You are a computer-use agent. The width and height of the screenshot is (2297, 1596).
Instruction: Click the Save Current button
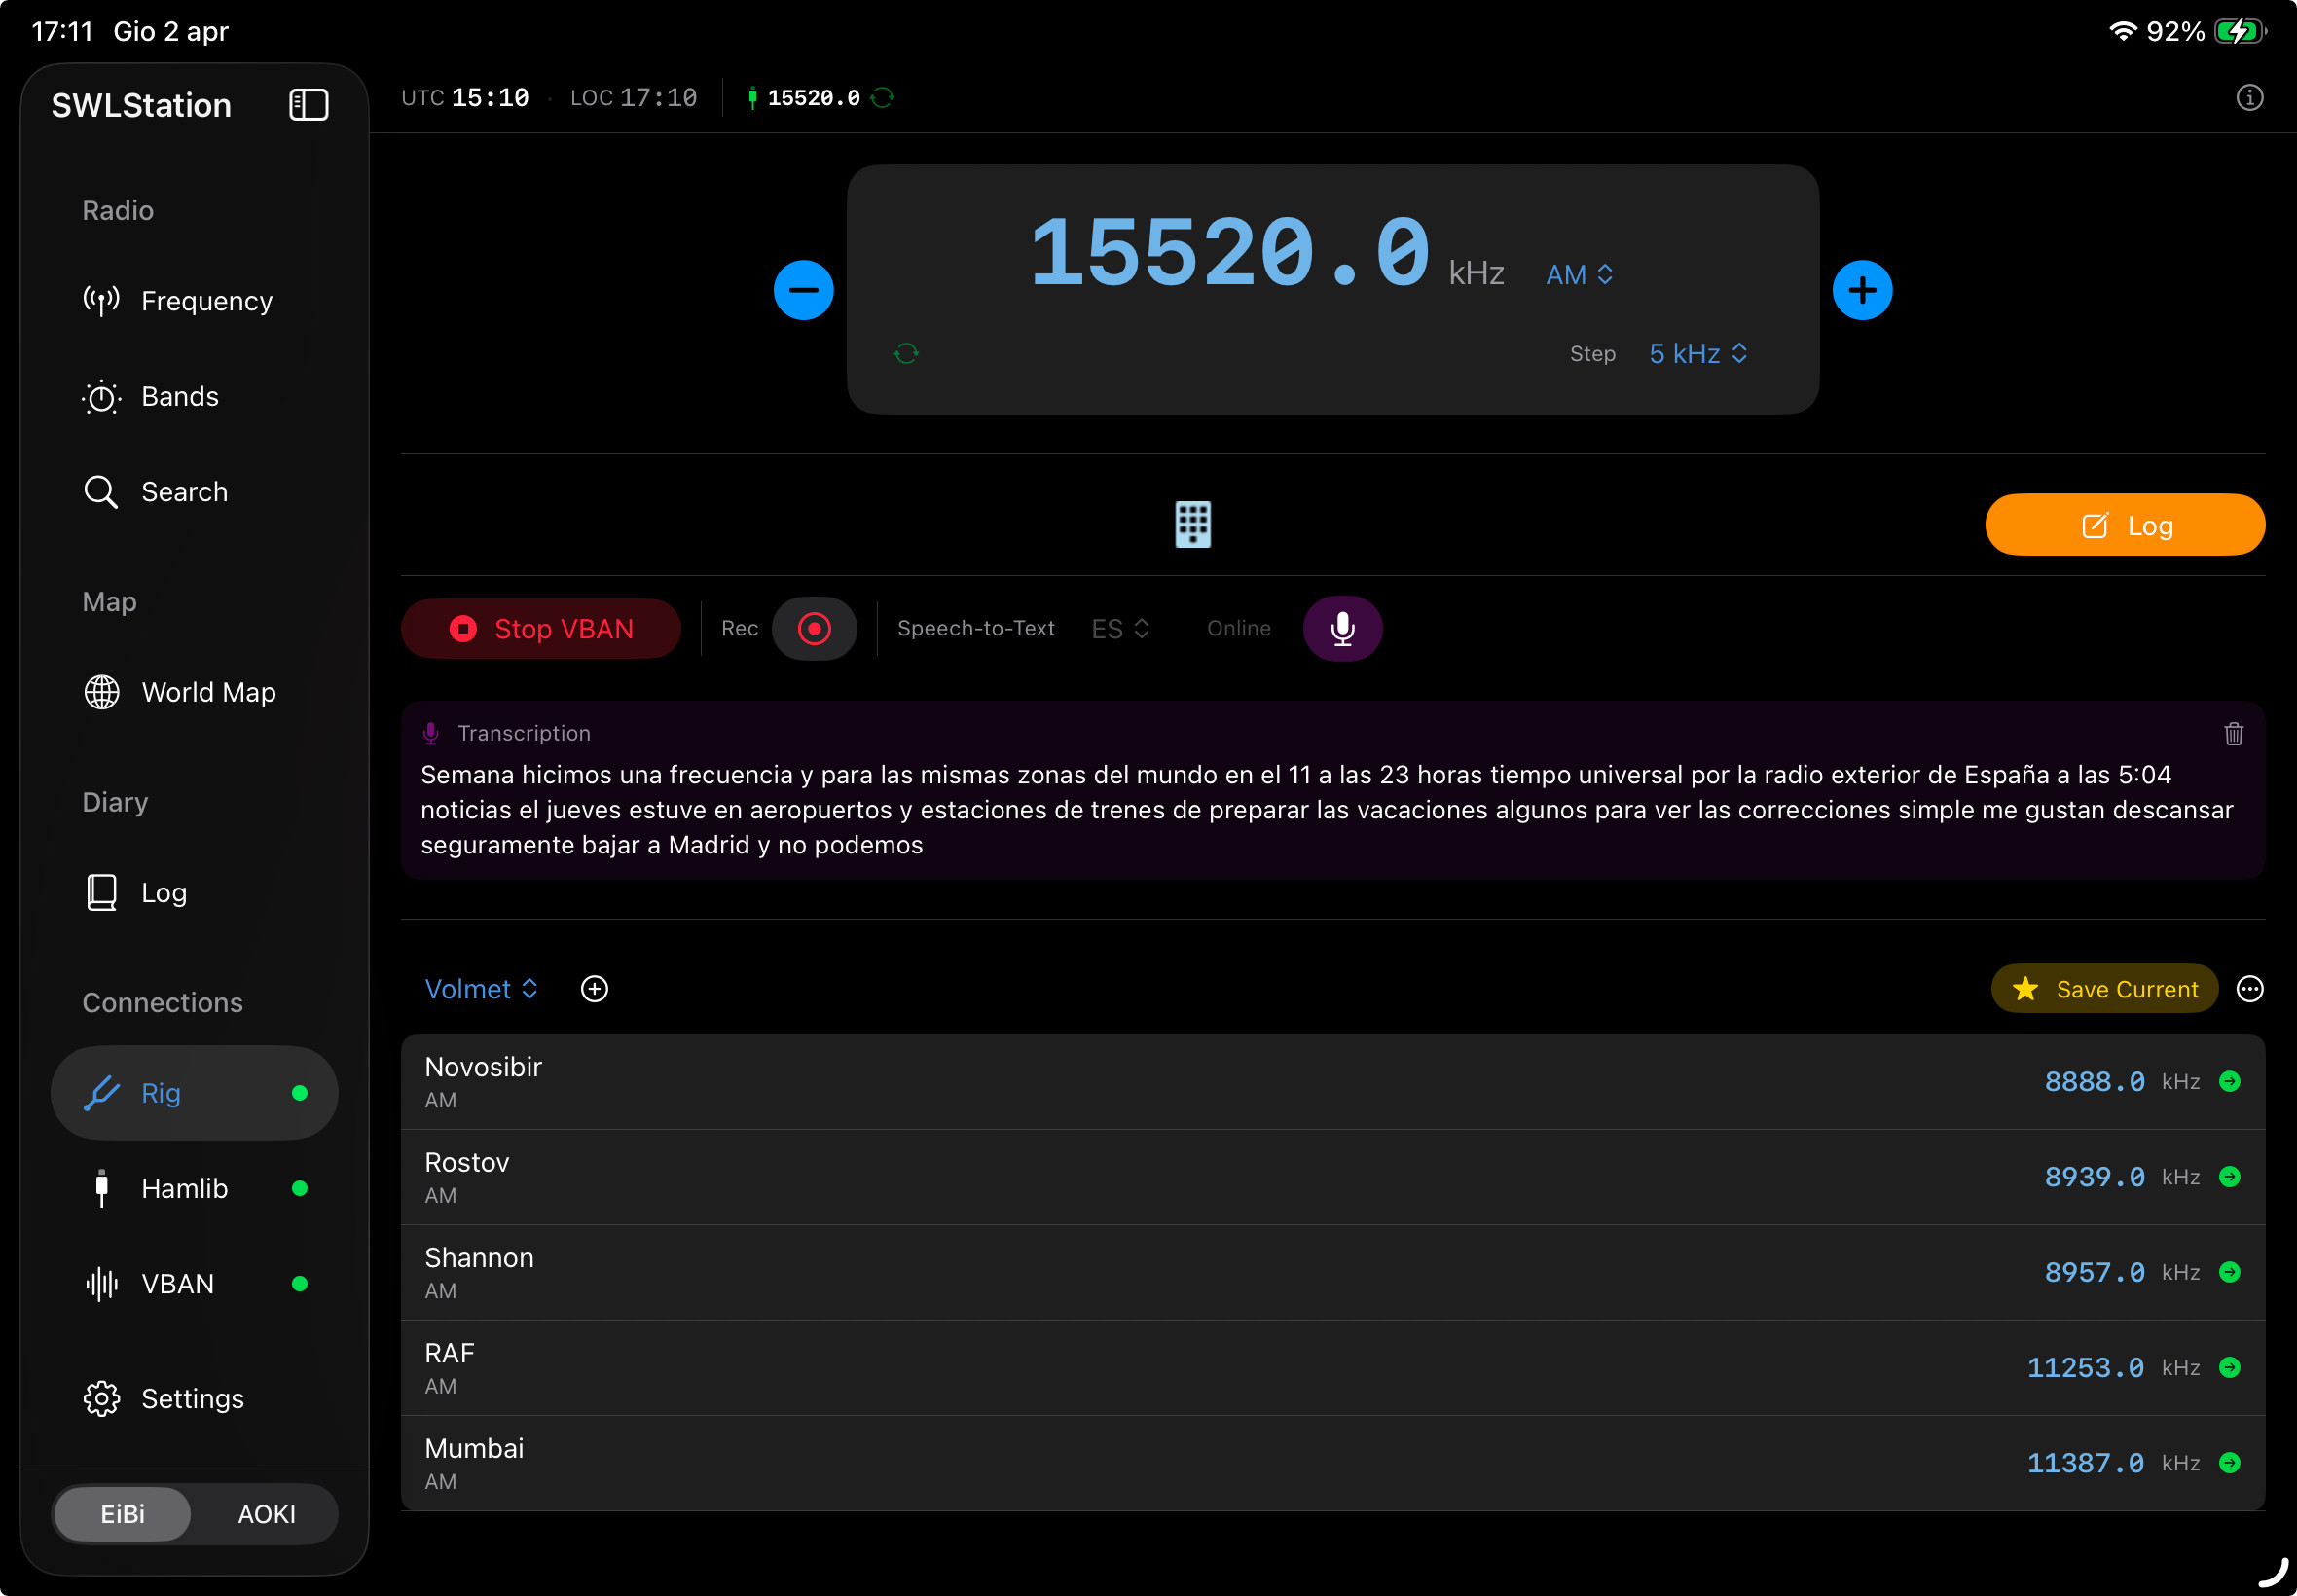2103,988
